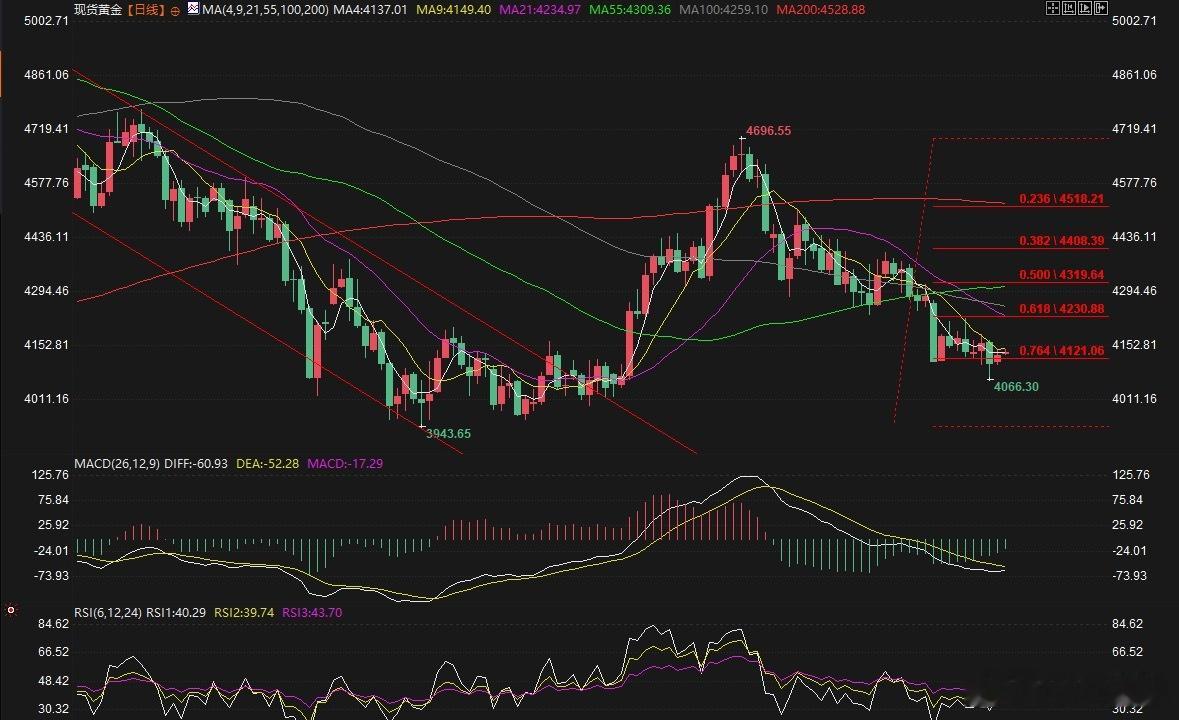
Task: Click the MA100:4259.10 value
Action: (x=723, y=10)
